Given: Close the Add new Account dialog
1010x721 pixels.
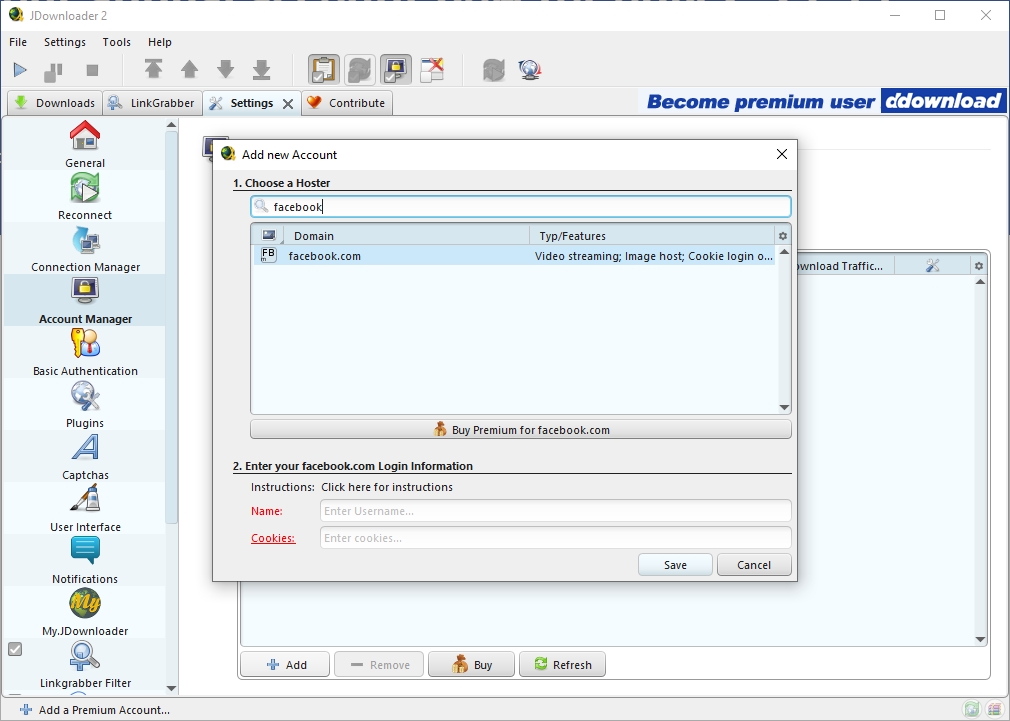Looking at the screenshot, I should pyautogui.click(x=781, y=154).
